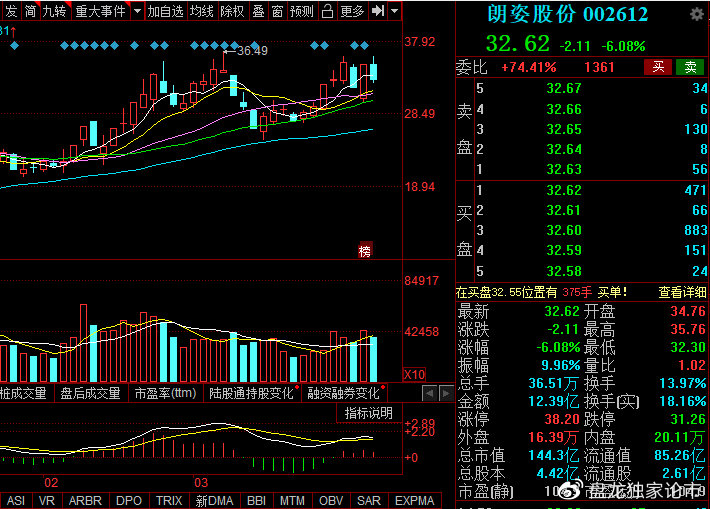710x509 pixels.
Task: Click the red 榜 ranking badge
Action: [365, 251]
